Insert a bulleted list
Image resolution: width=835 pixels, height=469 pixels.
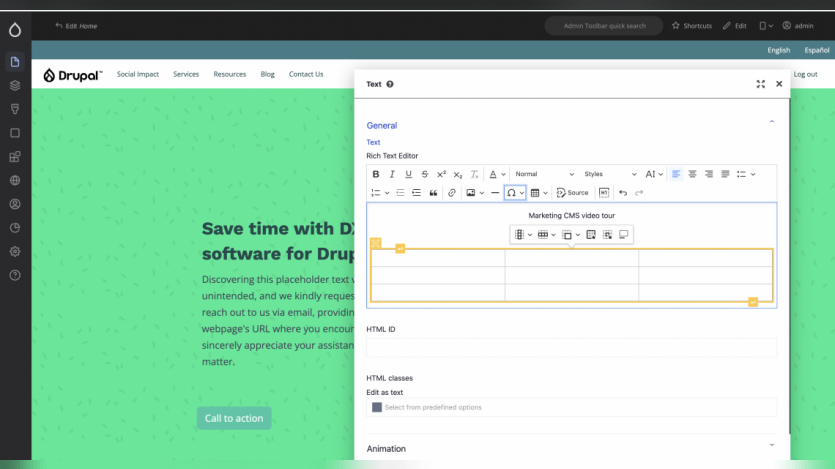(741, 174)
